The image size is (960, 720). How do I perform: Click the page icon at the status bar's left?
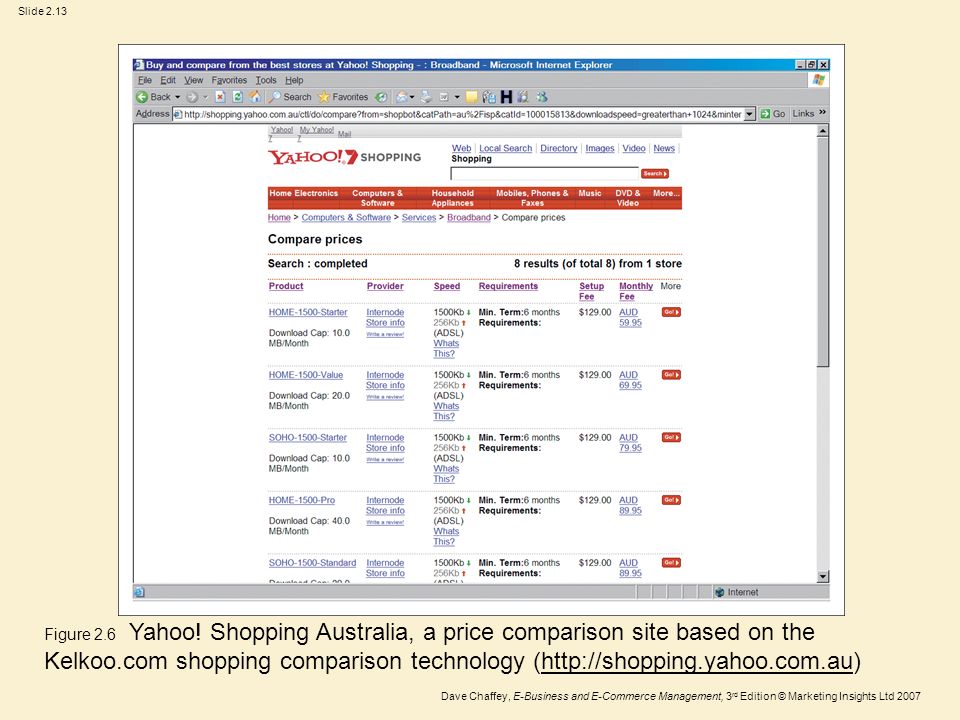click(139, 592)
